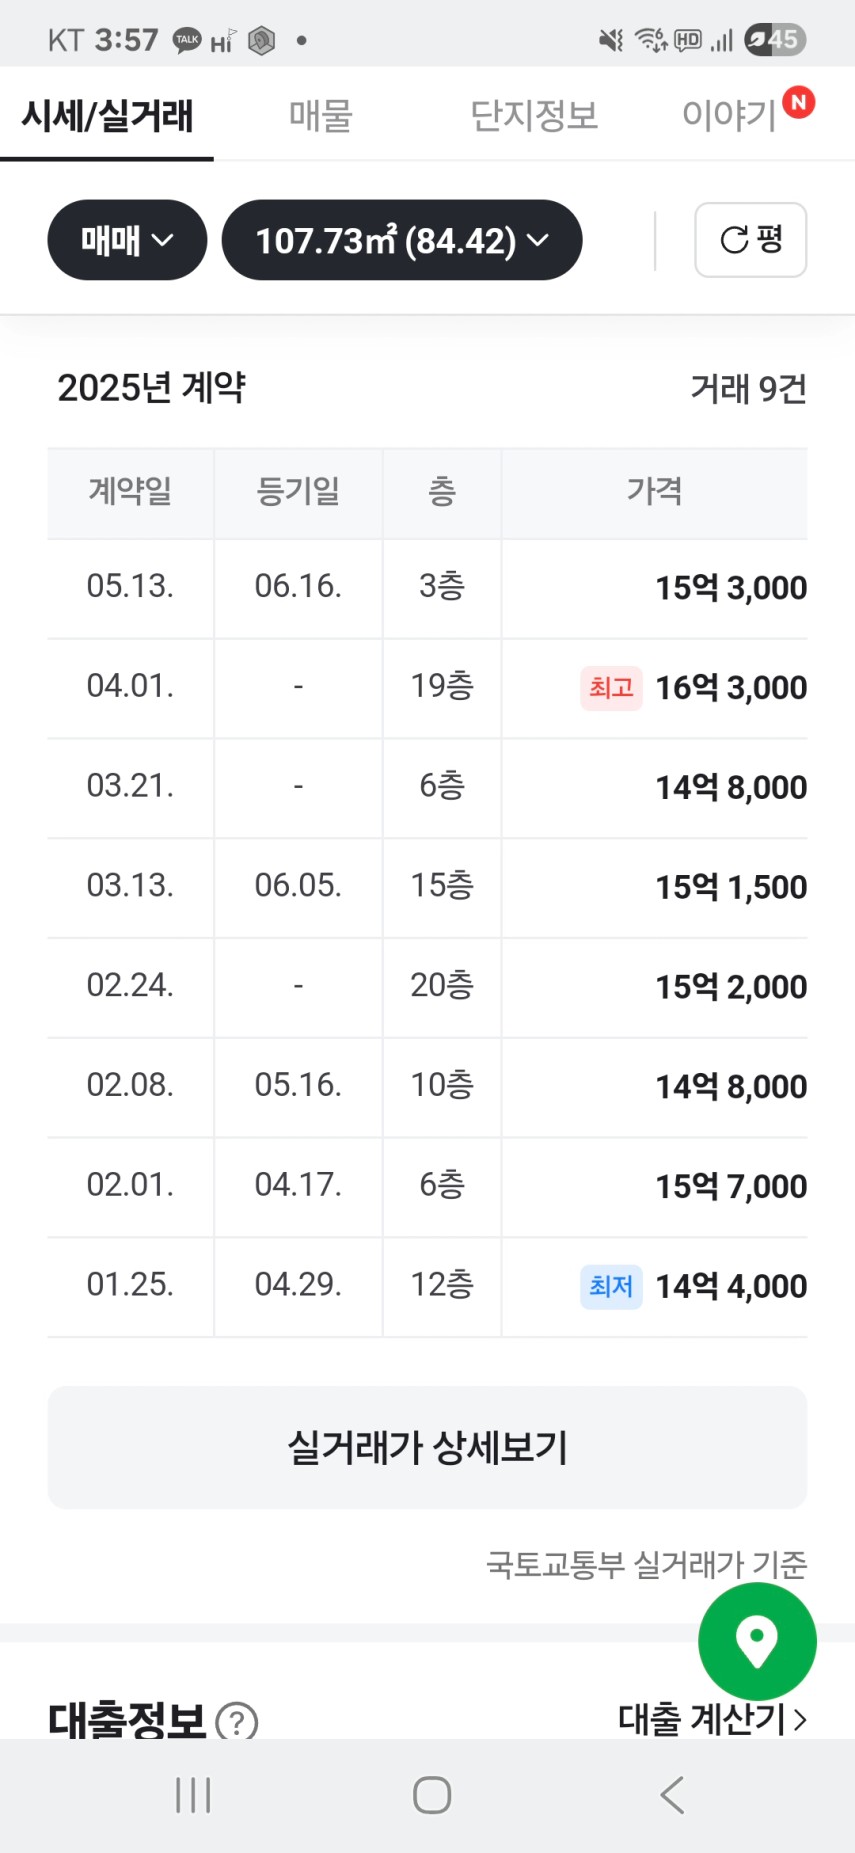
Task: Tap the help question mark beside 대출정보
Action: click(x=237, y=1722)
